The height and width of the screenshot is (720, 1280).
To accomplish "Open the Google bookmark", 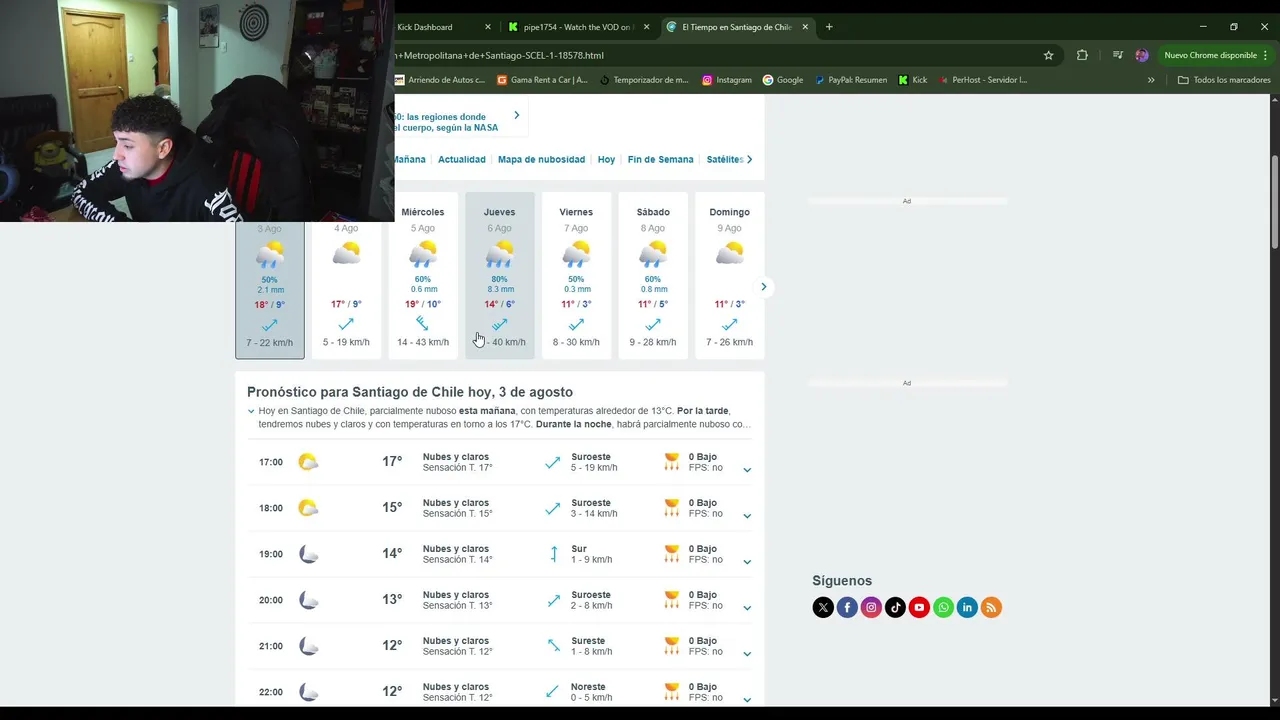I will pyautogui.click(x=783, y=80).
